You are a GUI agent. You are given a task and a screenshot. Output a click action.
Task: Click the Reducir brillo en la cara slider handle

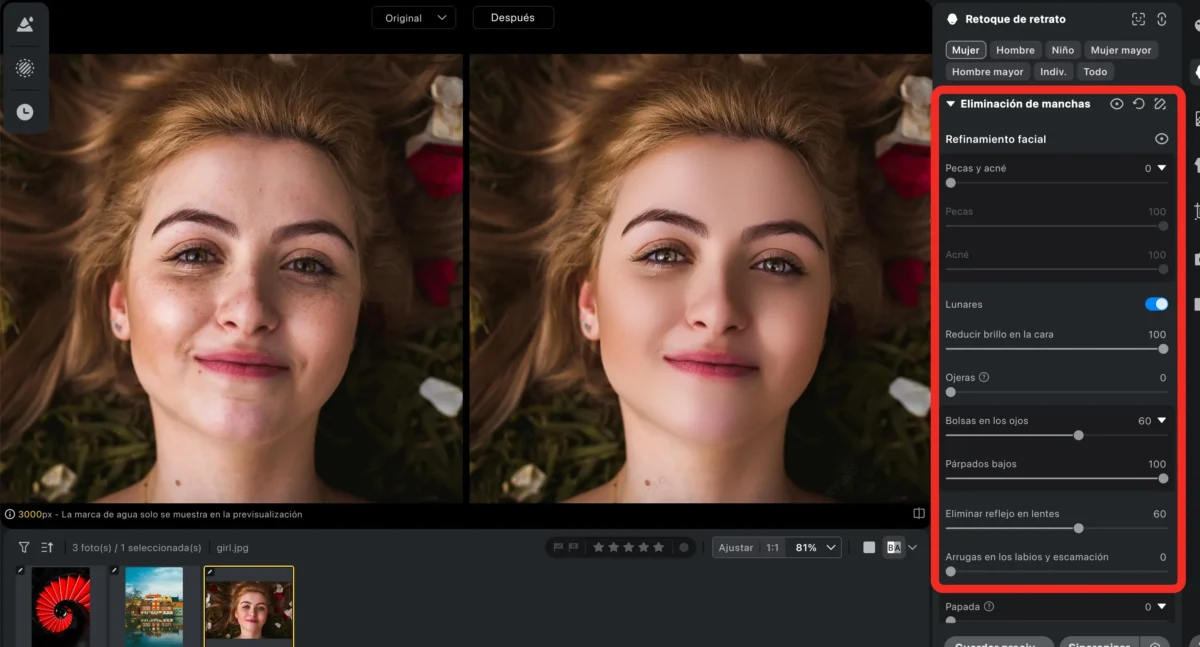[x=1163, y=349]
